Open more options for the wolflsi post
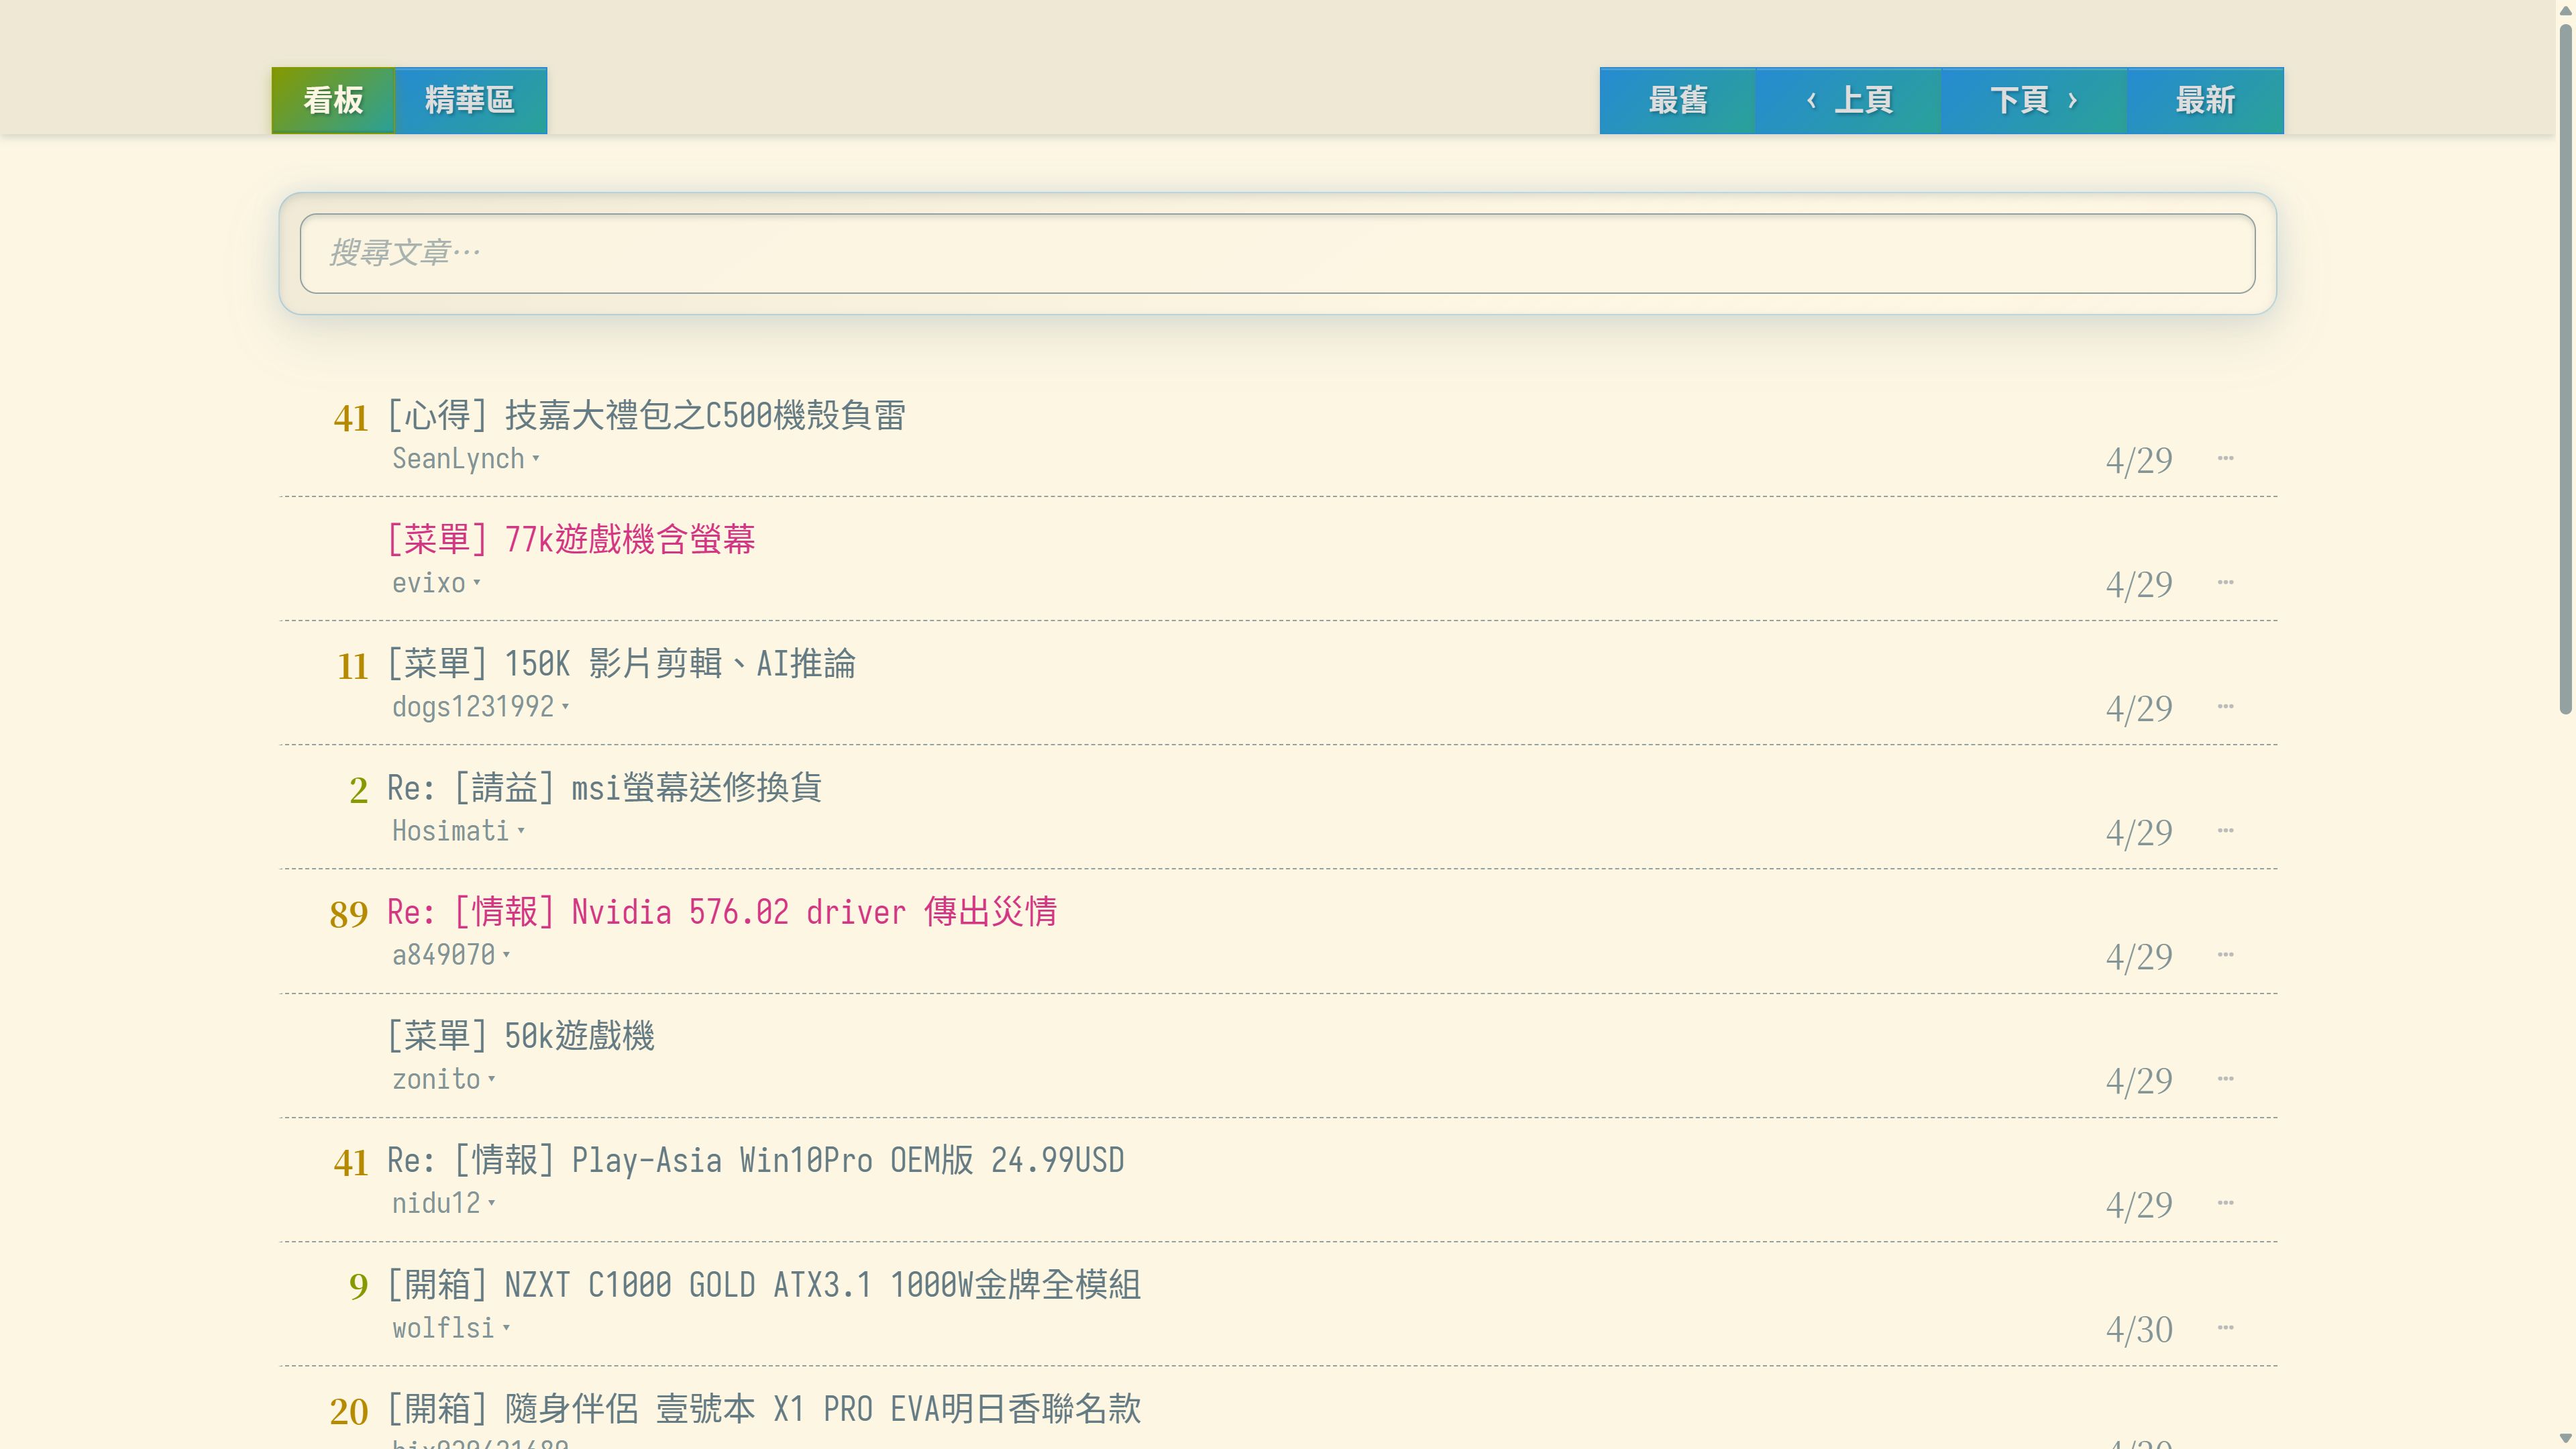Viewport: 2576px width, 1449px height. (2225, 1327)
